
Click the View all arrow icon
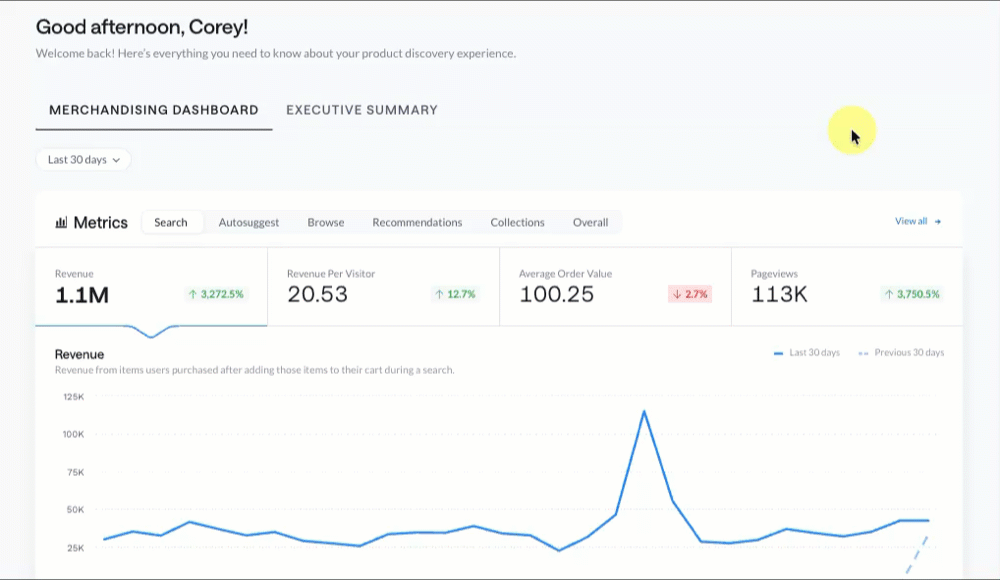point(938,221)
